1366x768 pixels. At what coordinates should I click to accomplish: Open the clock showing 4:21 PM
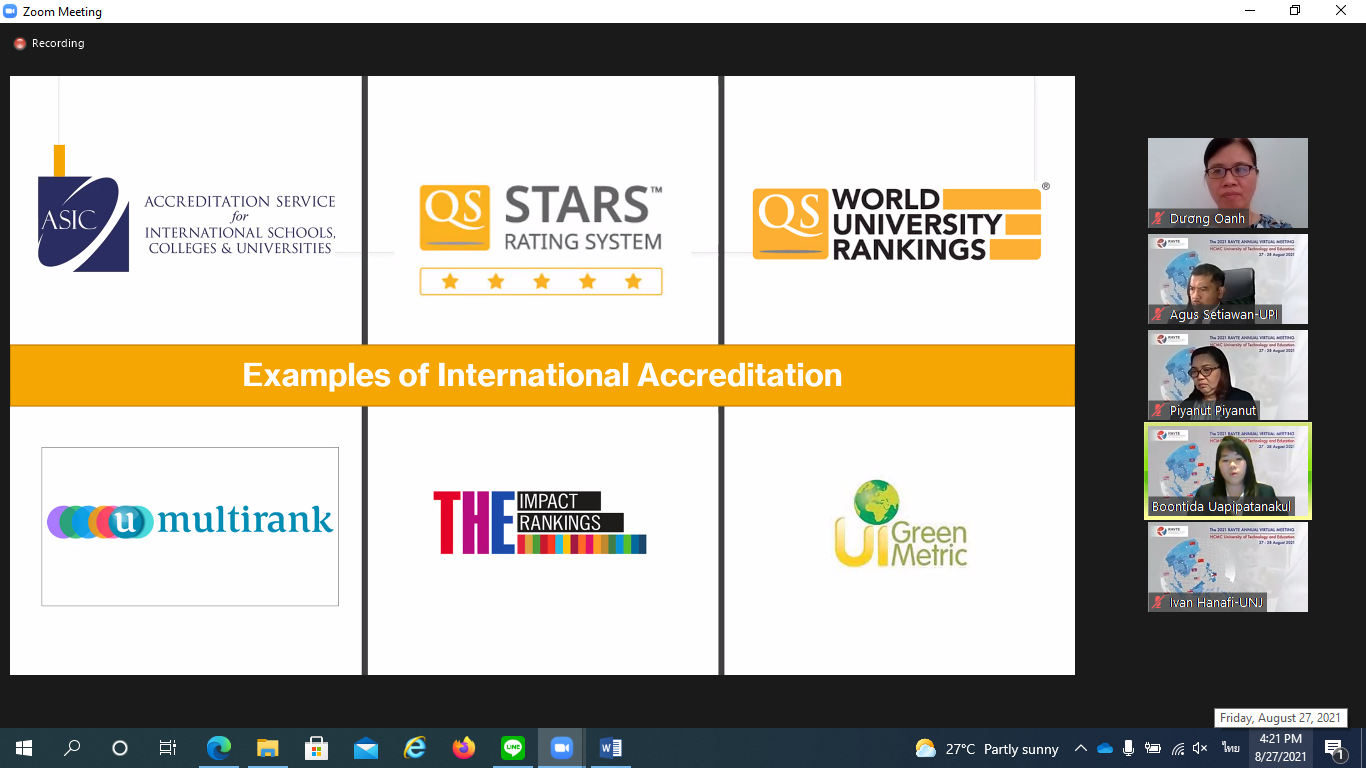1280,748
